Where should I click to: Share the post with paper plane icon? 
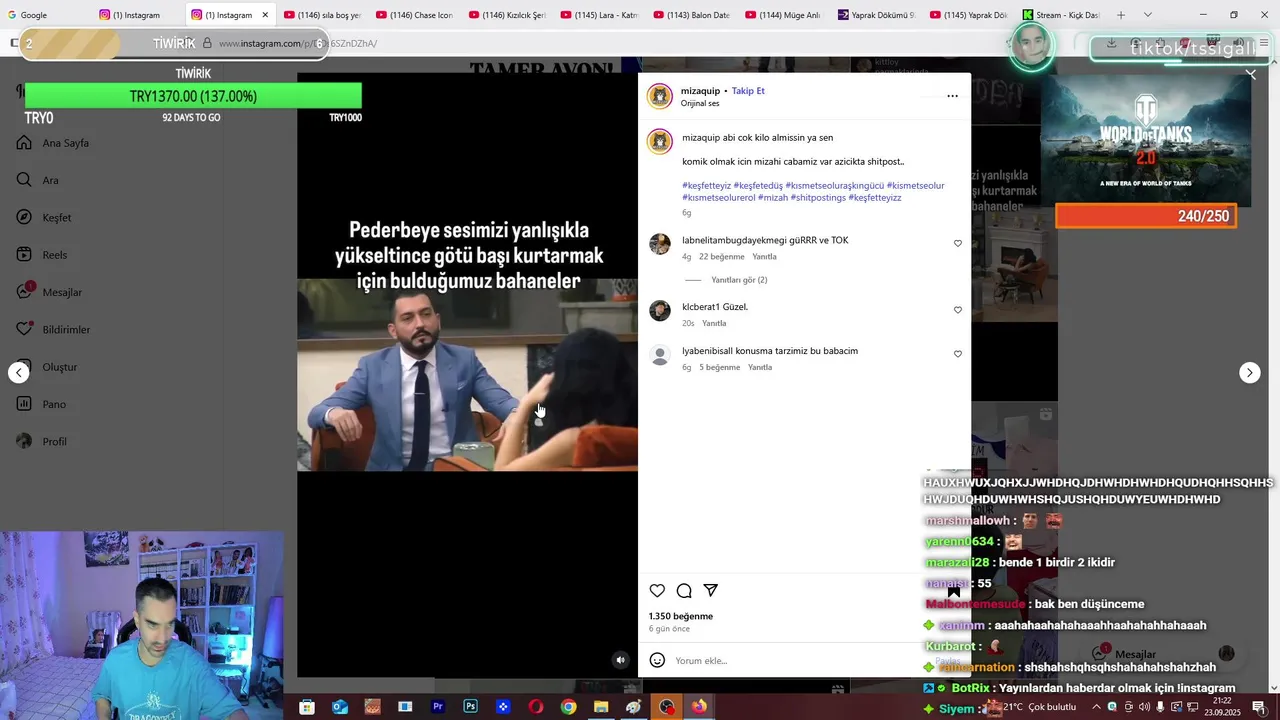710,591
